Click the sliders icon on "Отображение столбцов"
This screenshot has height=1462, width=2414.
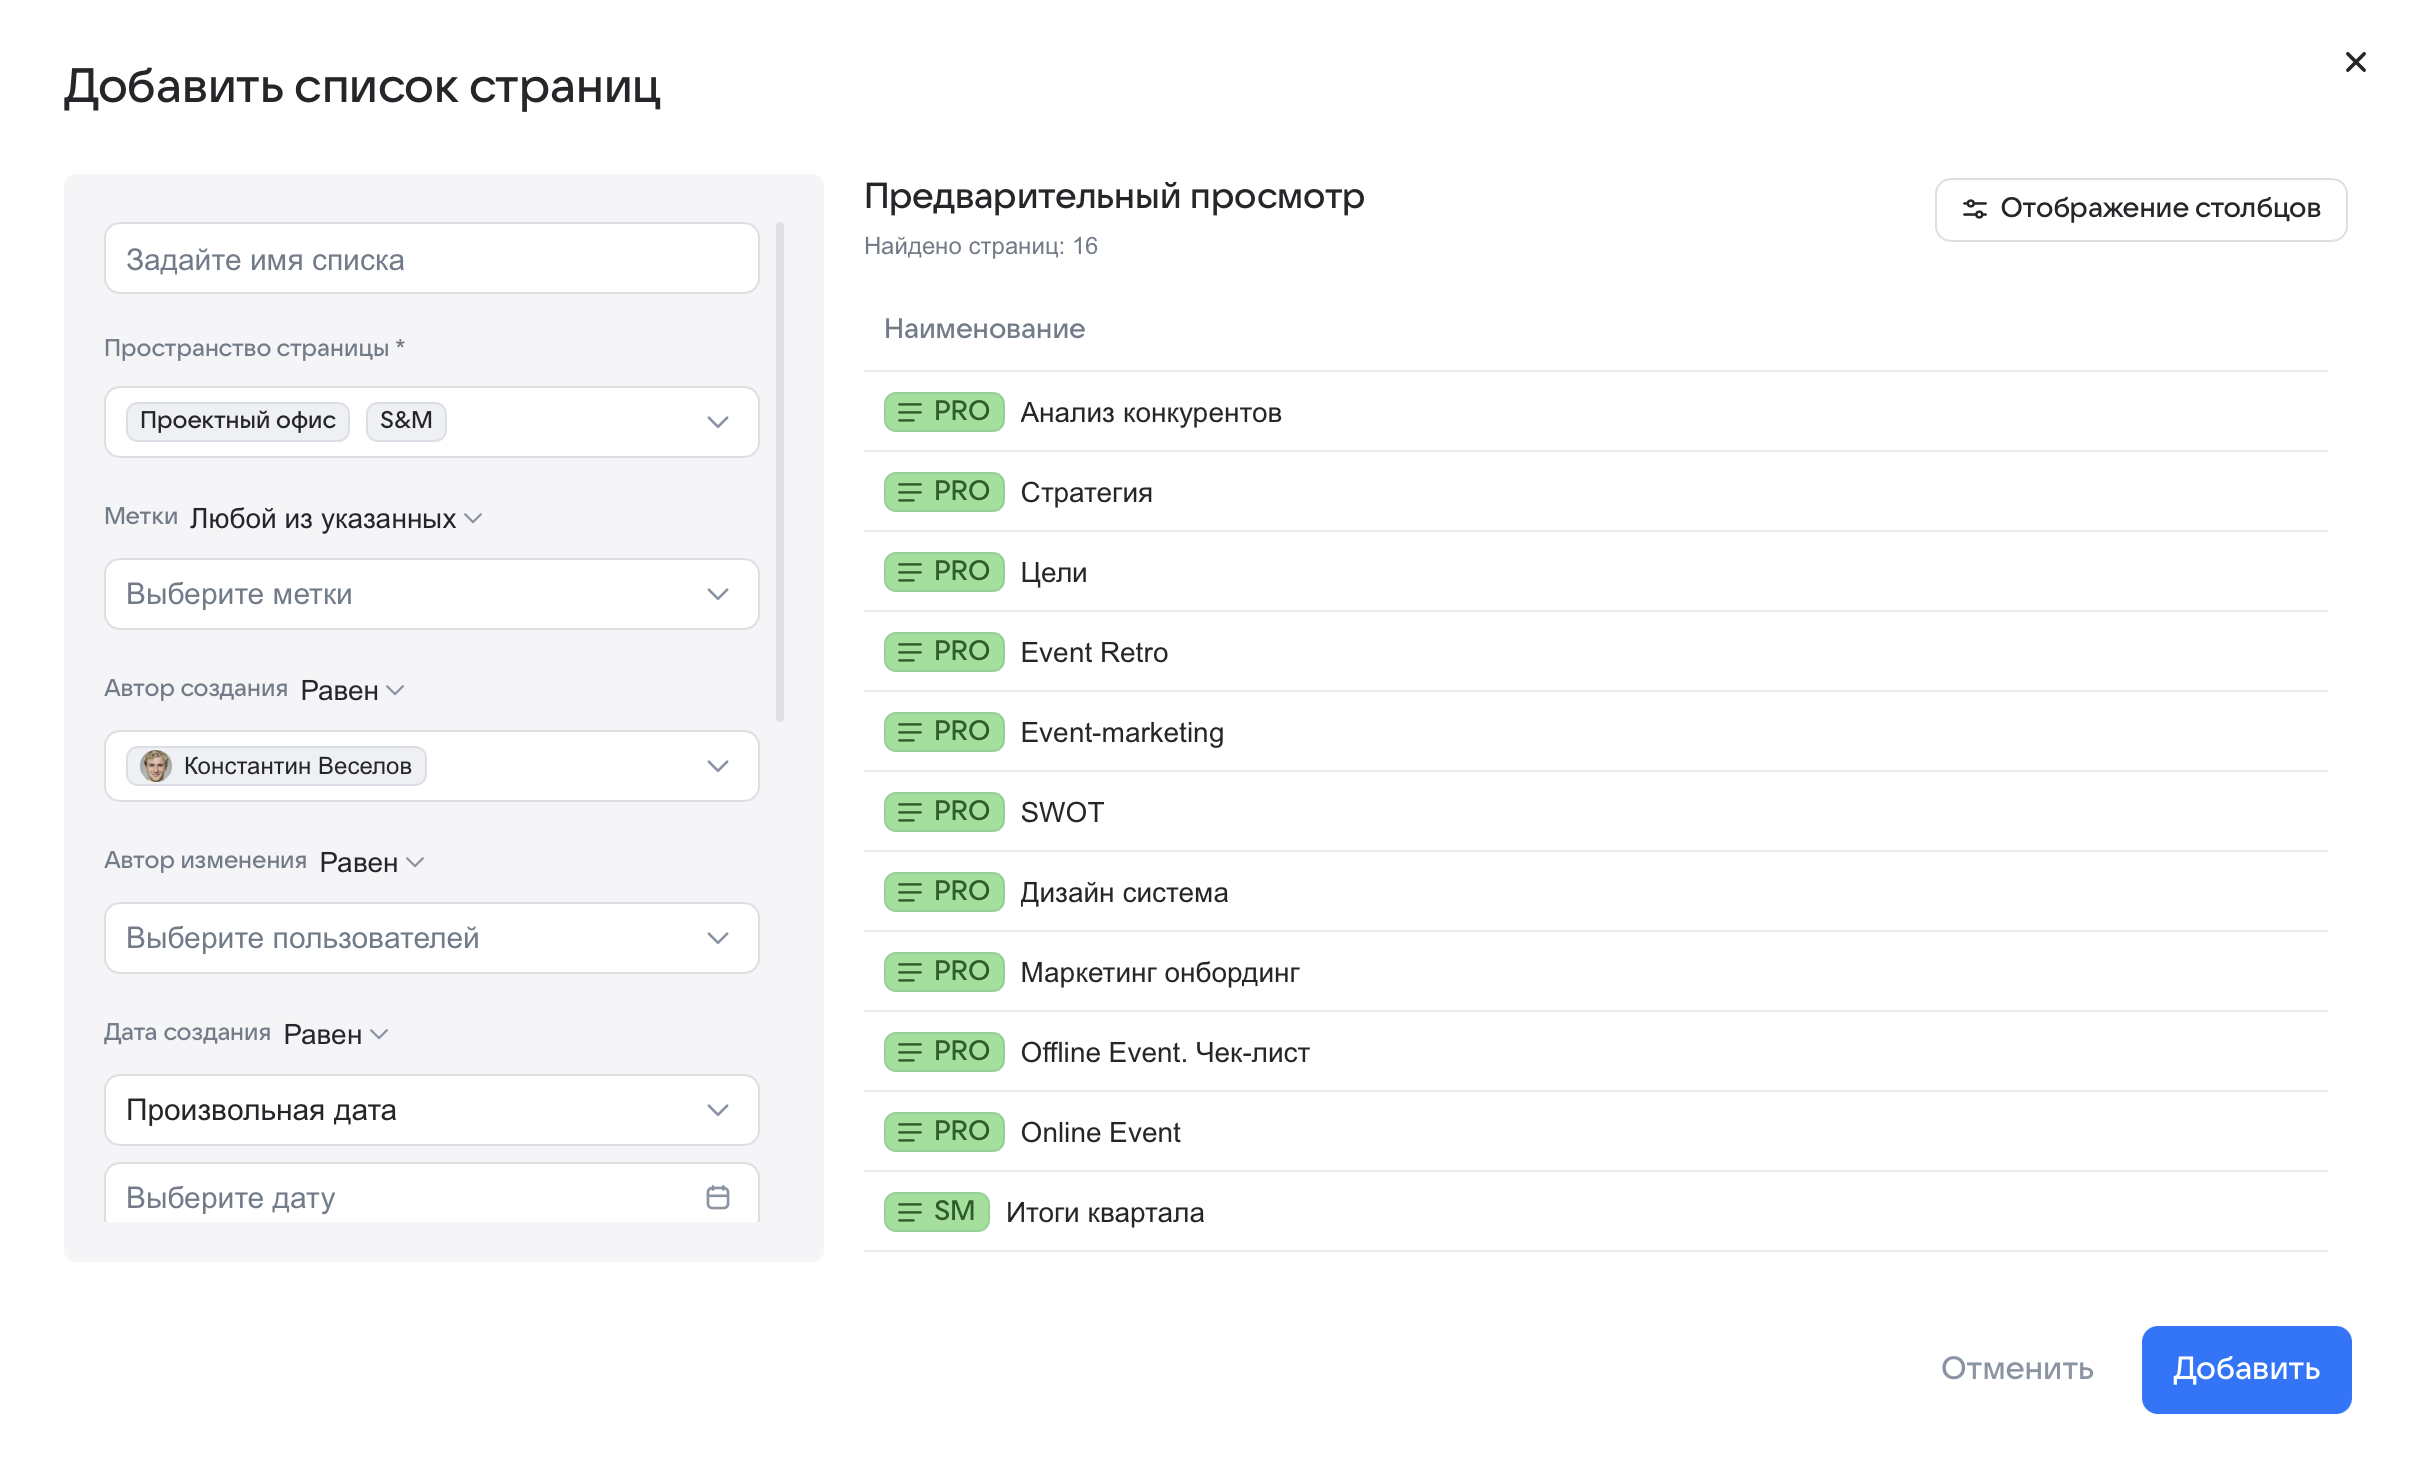coord(1971,209)
